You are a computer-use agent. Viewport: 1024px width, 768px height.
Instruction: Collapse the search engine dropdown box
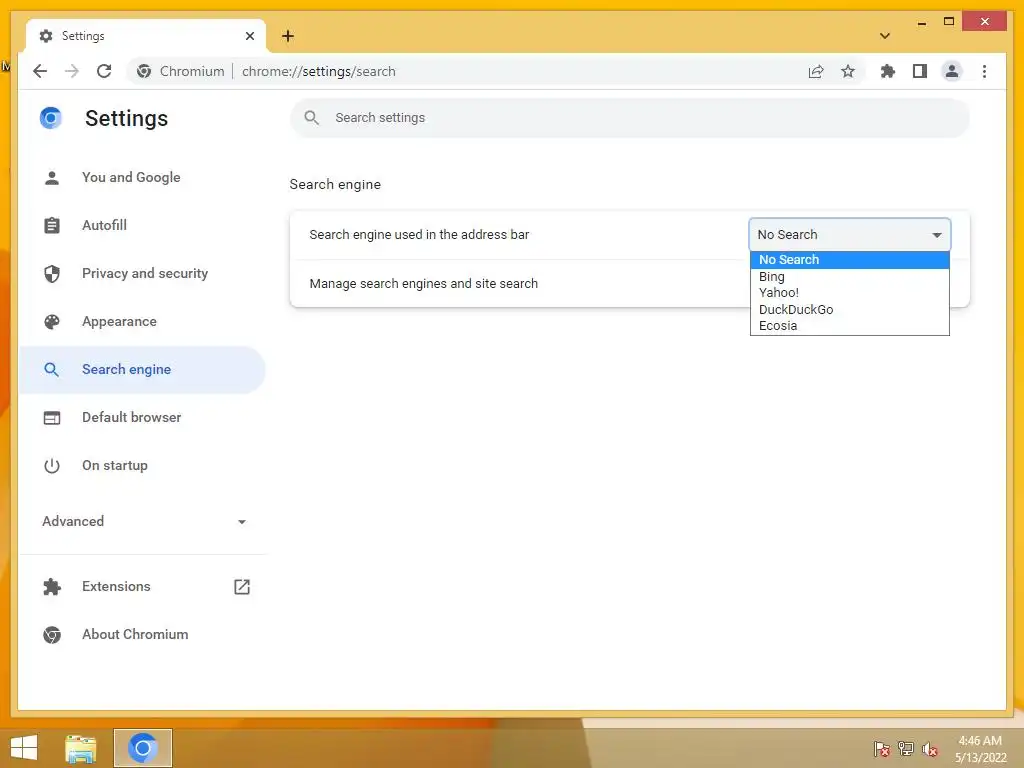tap(850, 234)
